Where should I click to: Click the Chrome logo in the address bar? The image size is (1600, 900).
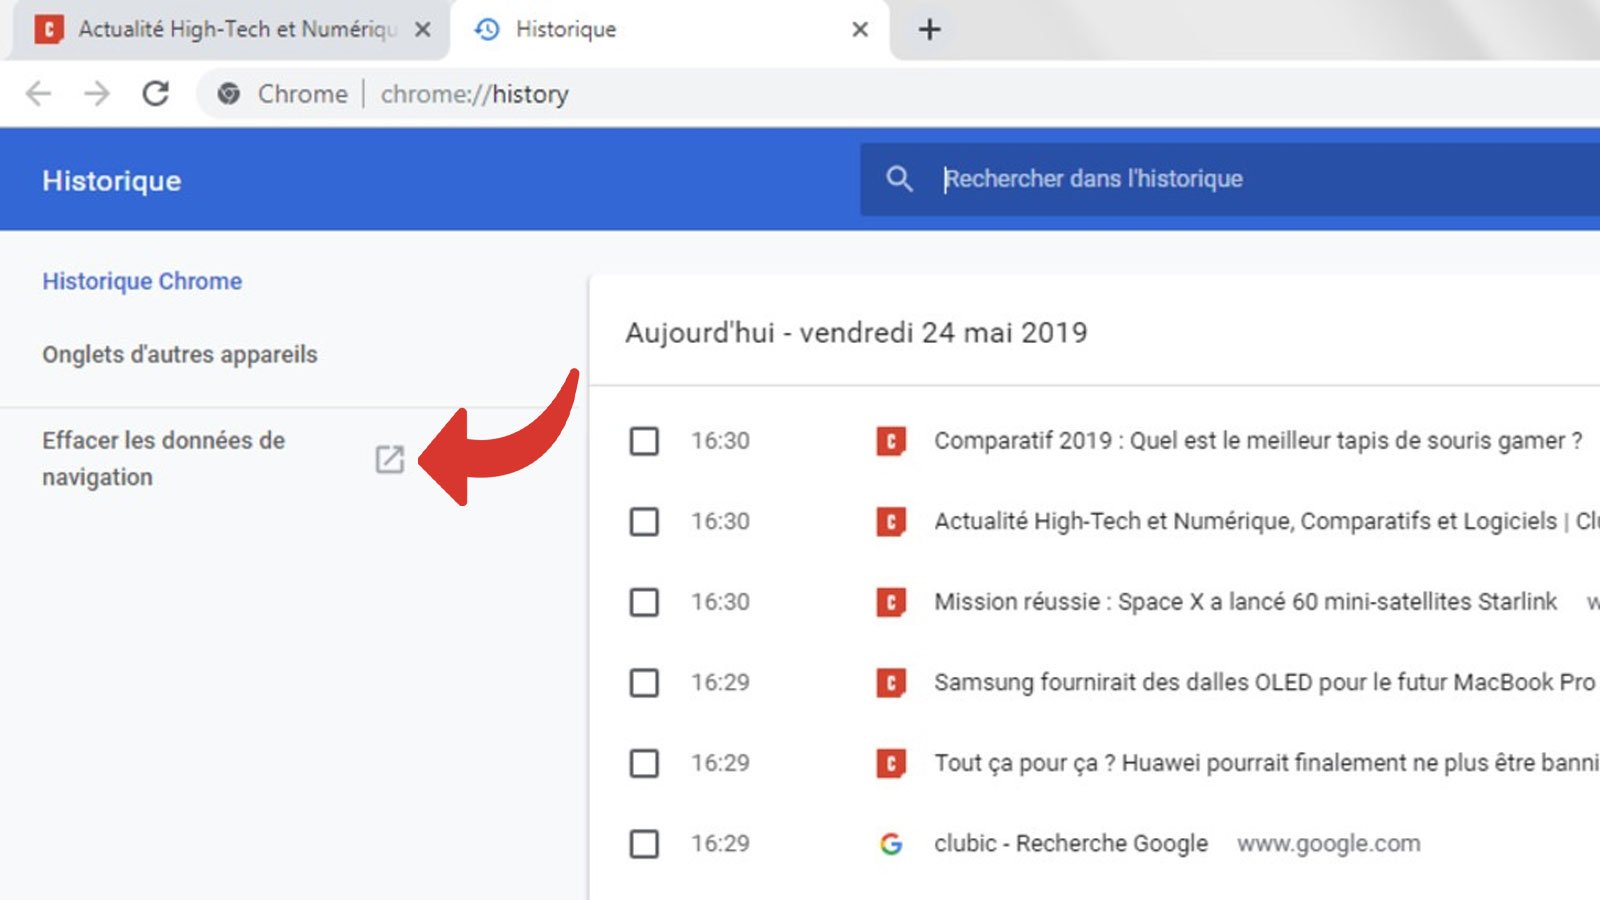[229, 94]
